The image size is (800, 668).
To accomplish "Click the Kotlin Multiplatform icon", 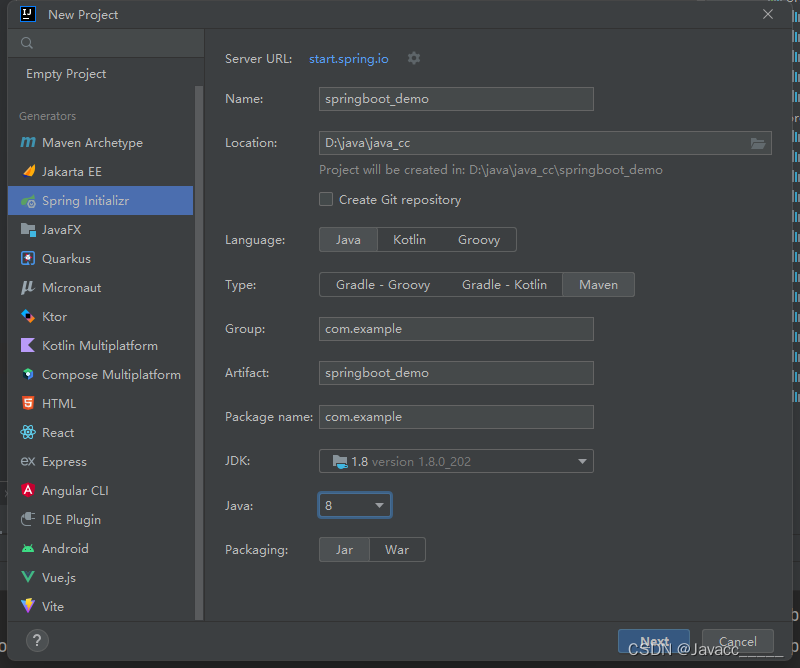I will pos(28,345).
